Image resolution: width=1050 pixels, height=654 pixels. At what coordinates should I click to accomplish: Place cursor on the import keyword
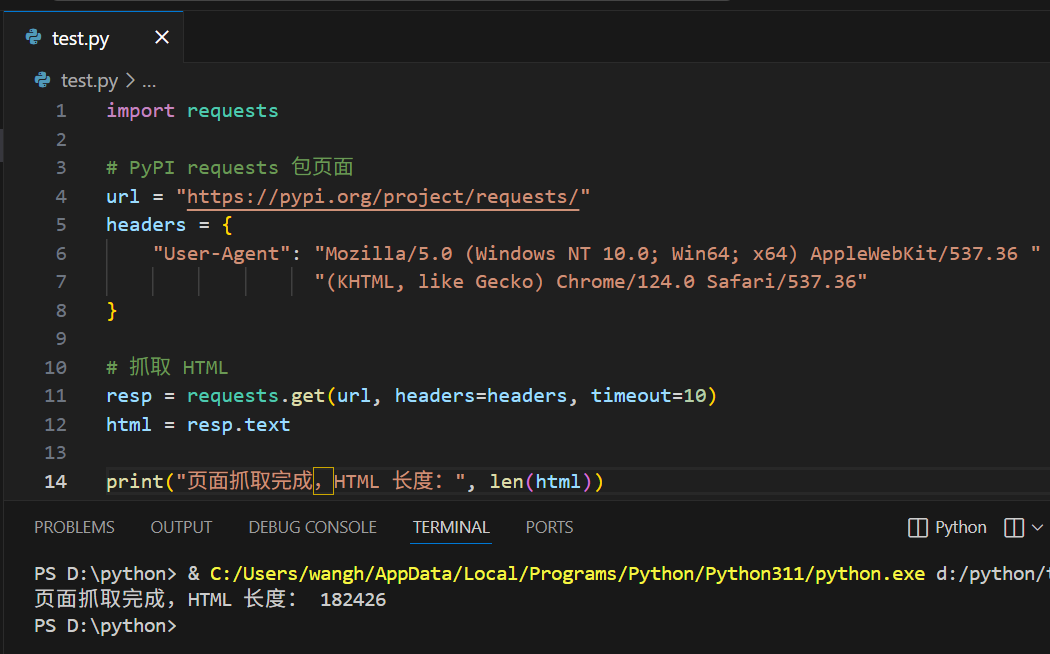140,110
